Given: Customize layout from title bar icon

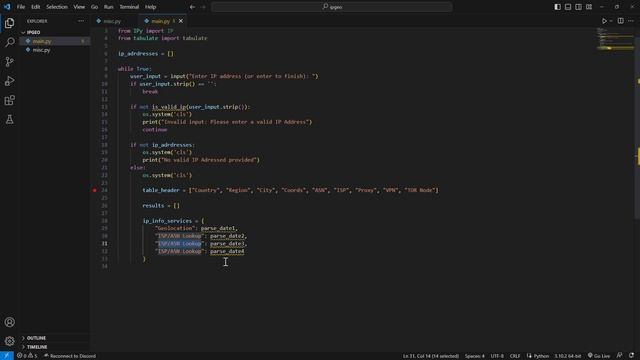Looking at the screenshot, I should (589, 7).
